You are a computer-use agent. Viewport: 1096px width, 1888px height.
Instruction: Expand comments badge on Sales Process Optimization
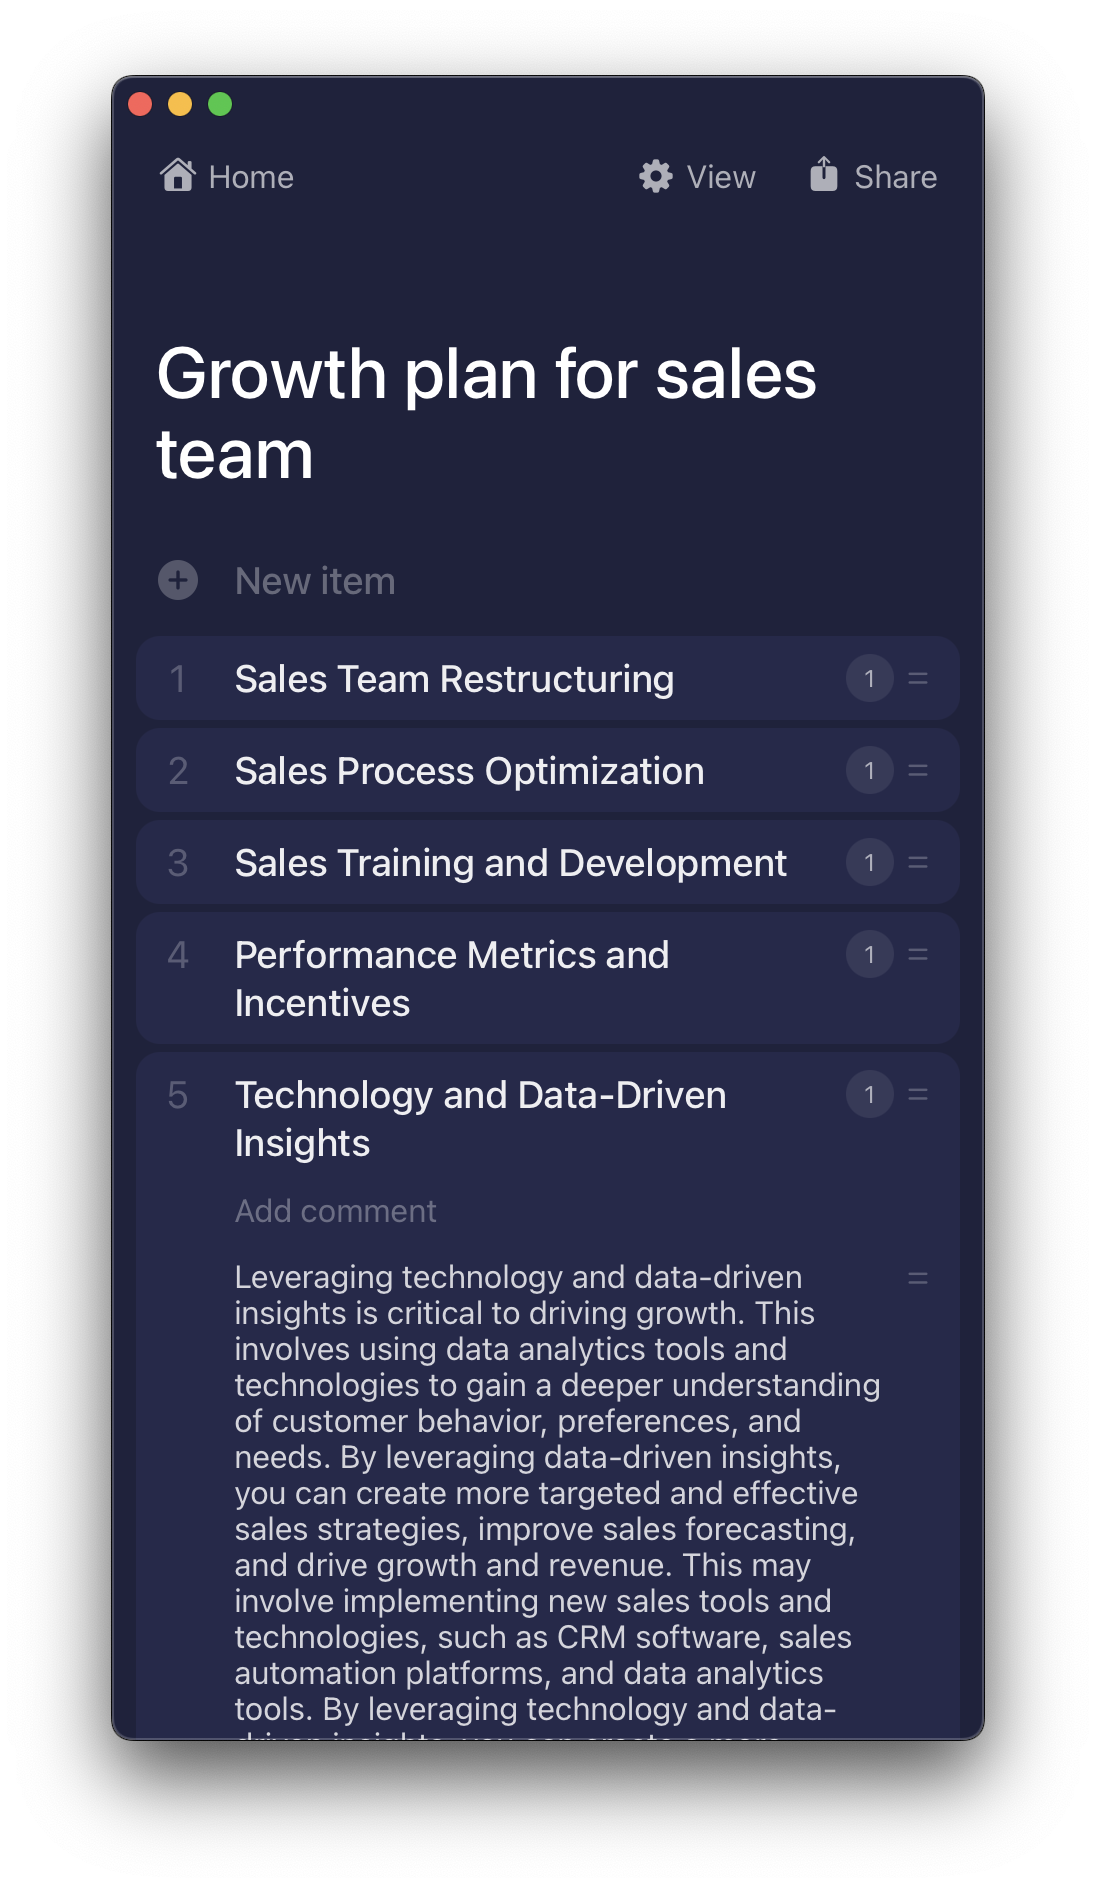(x=869, y=771)
